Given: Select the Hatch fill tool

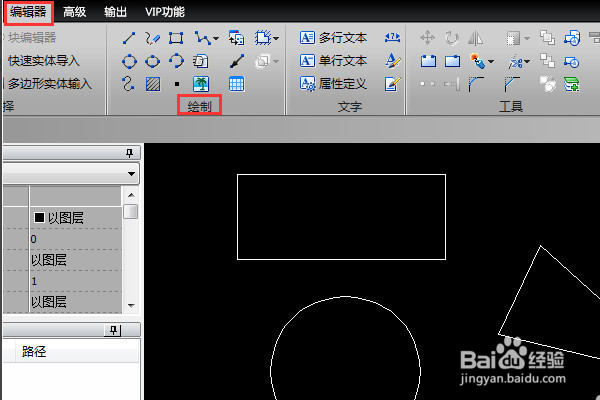Looking at the screenshot, I should point(153,84).
